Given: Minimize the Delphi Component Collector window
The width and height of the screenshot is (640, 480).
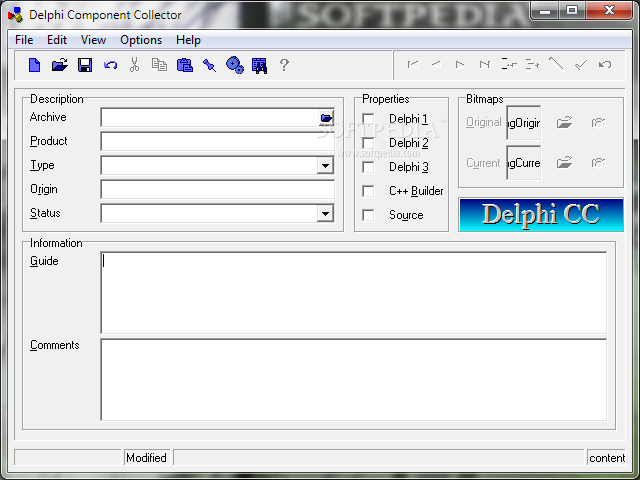Looking at the screenshot, I should (545, 11).
